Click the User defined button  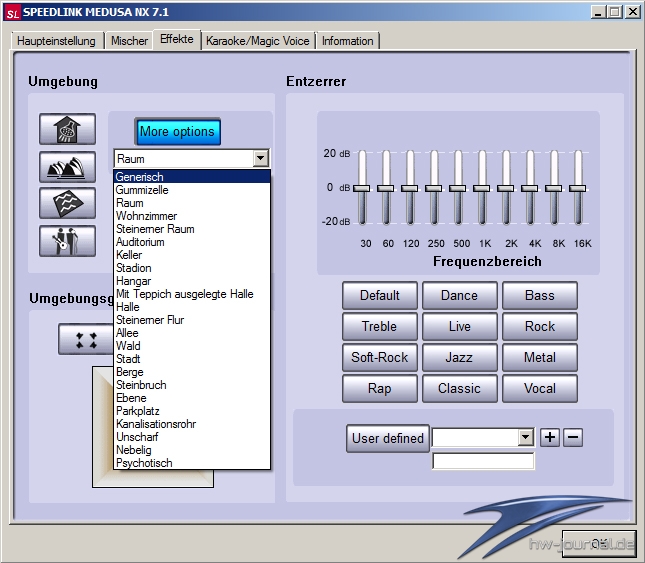(x=388, y=438)
